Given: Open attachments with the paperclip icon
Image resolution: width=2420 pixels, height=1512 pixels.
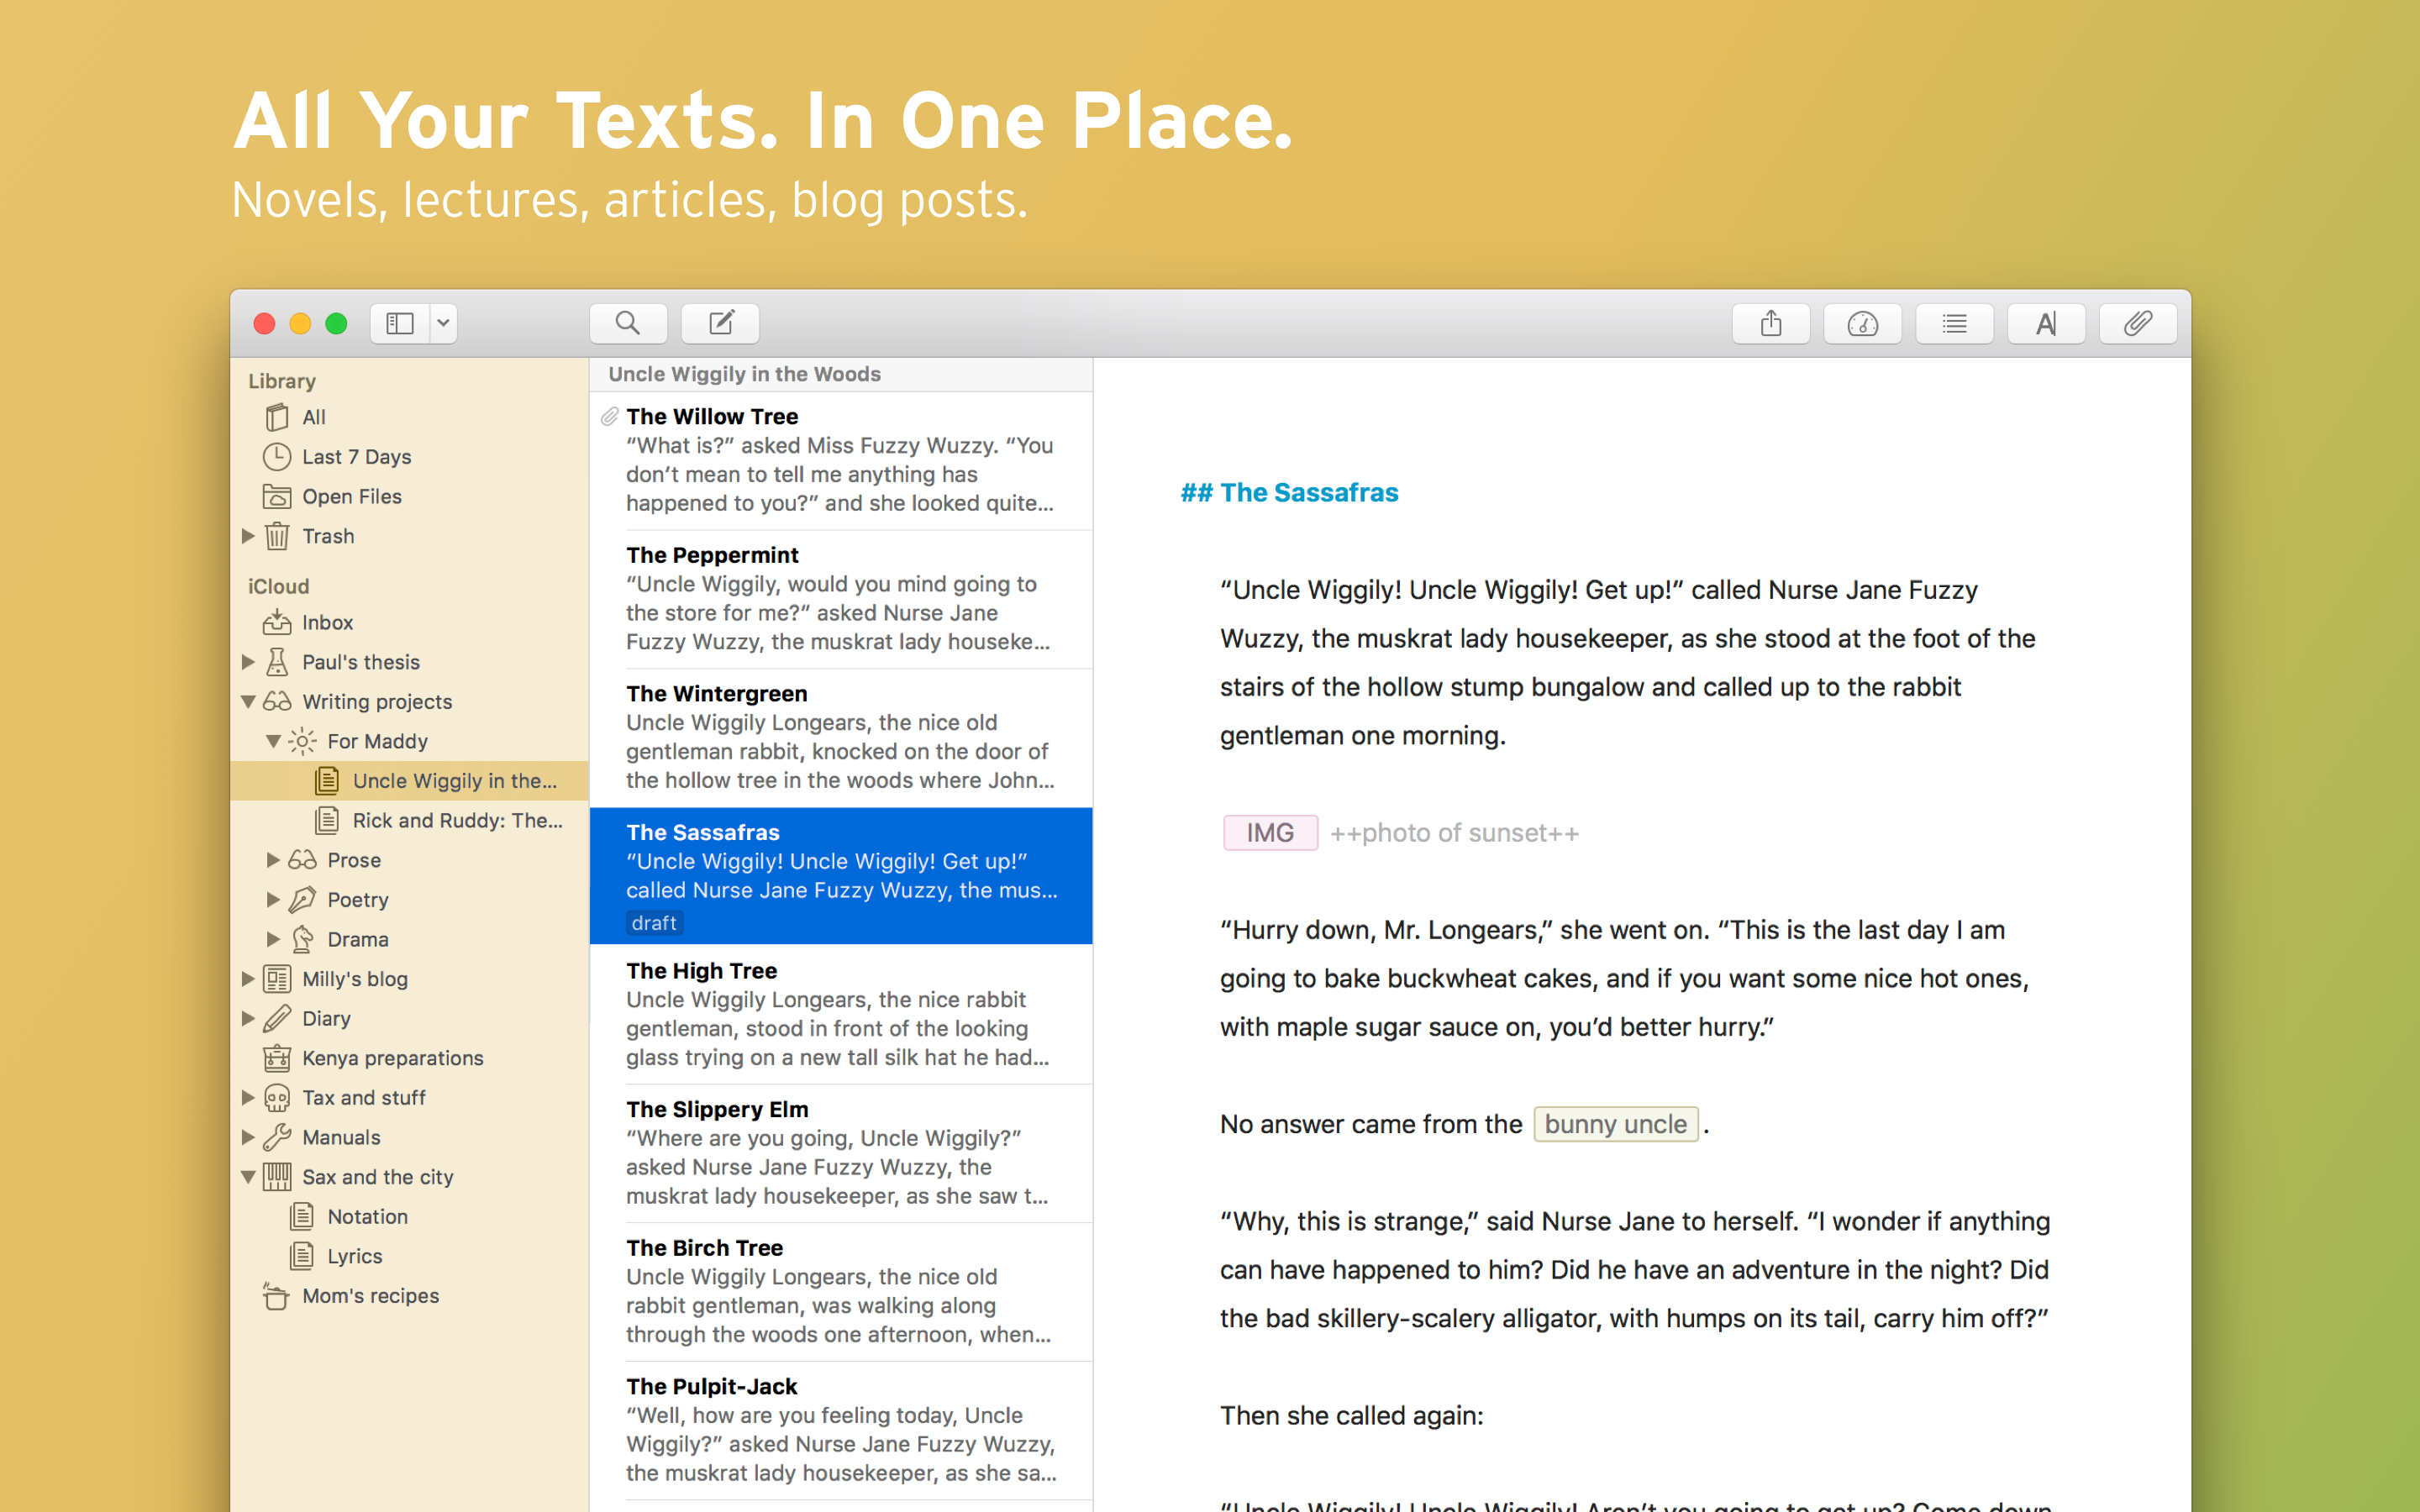Looking at the screenshot, I should coord(2138,323).
